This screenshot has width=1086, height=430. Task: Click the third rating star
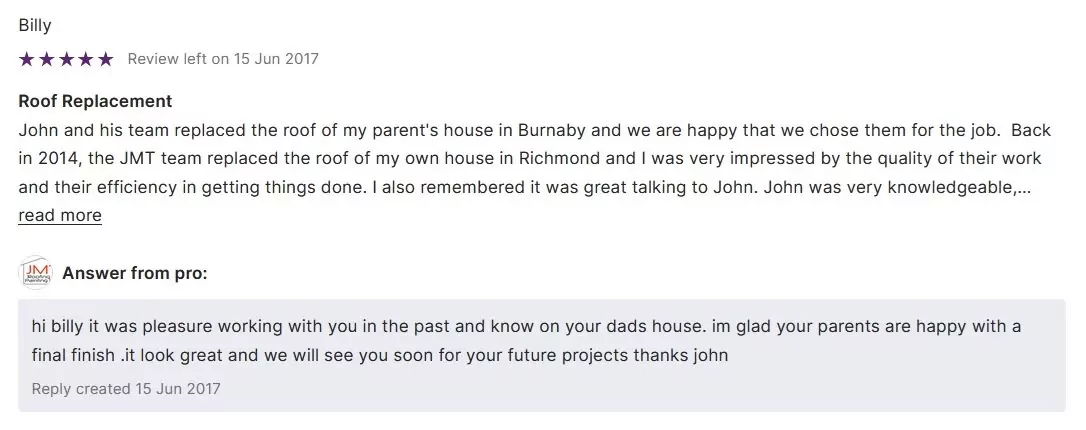click(x=66, y=59)
